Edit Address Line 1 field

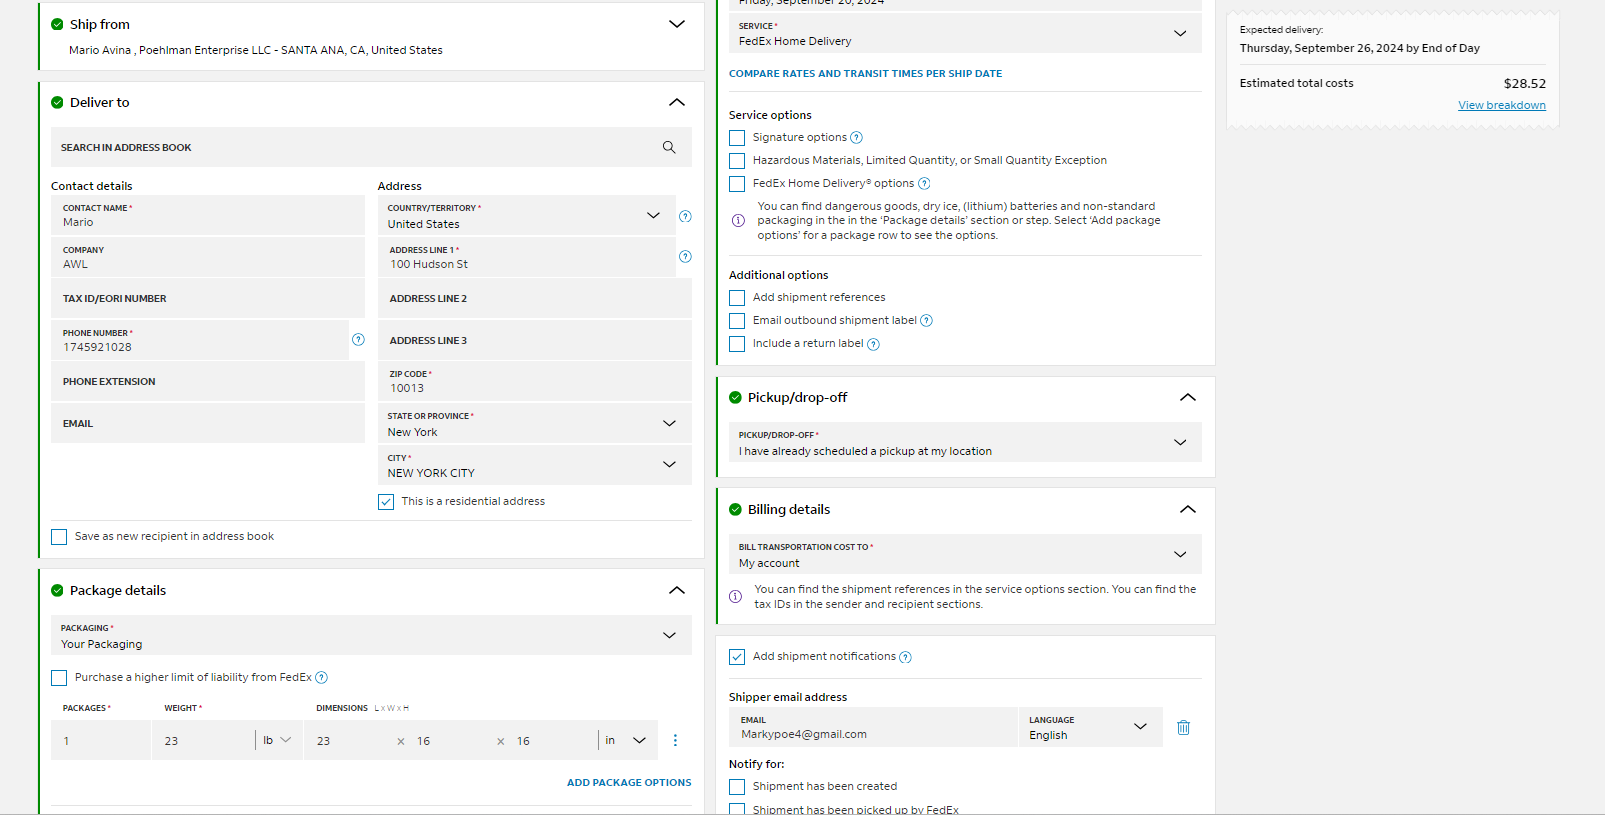click(527, 257)
